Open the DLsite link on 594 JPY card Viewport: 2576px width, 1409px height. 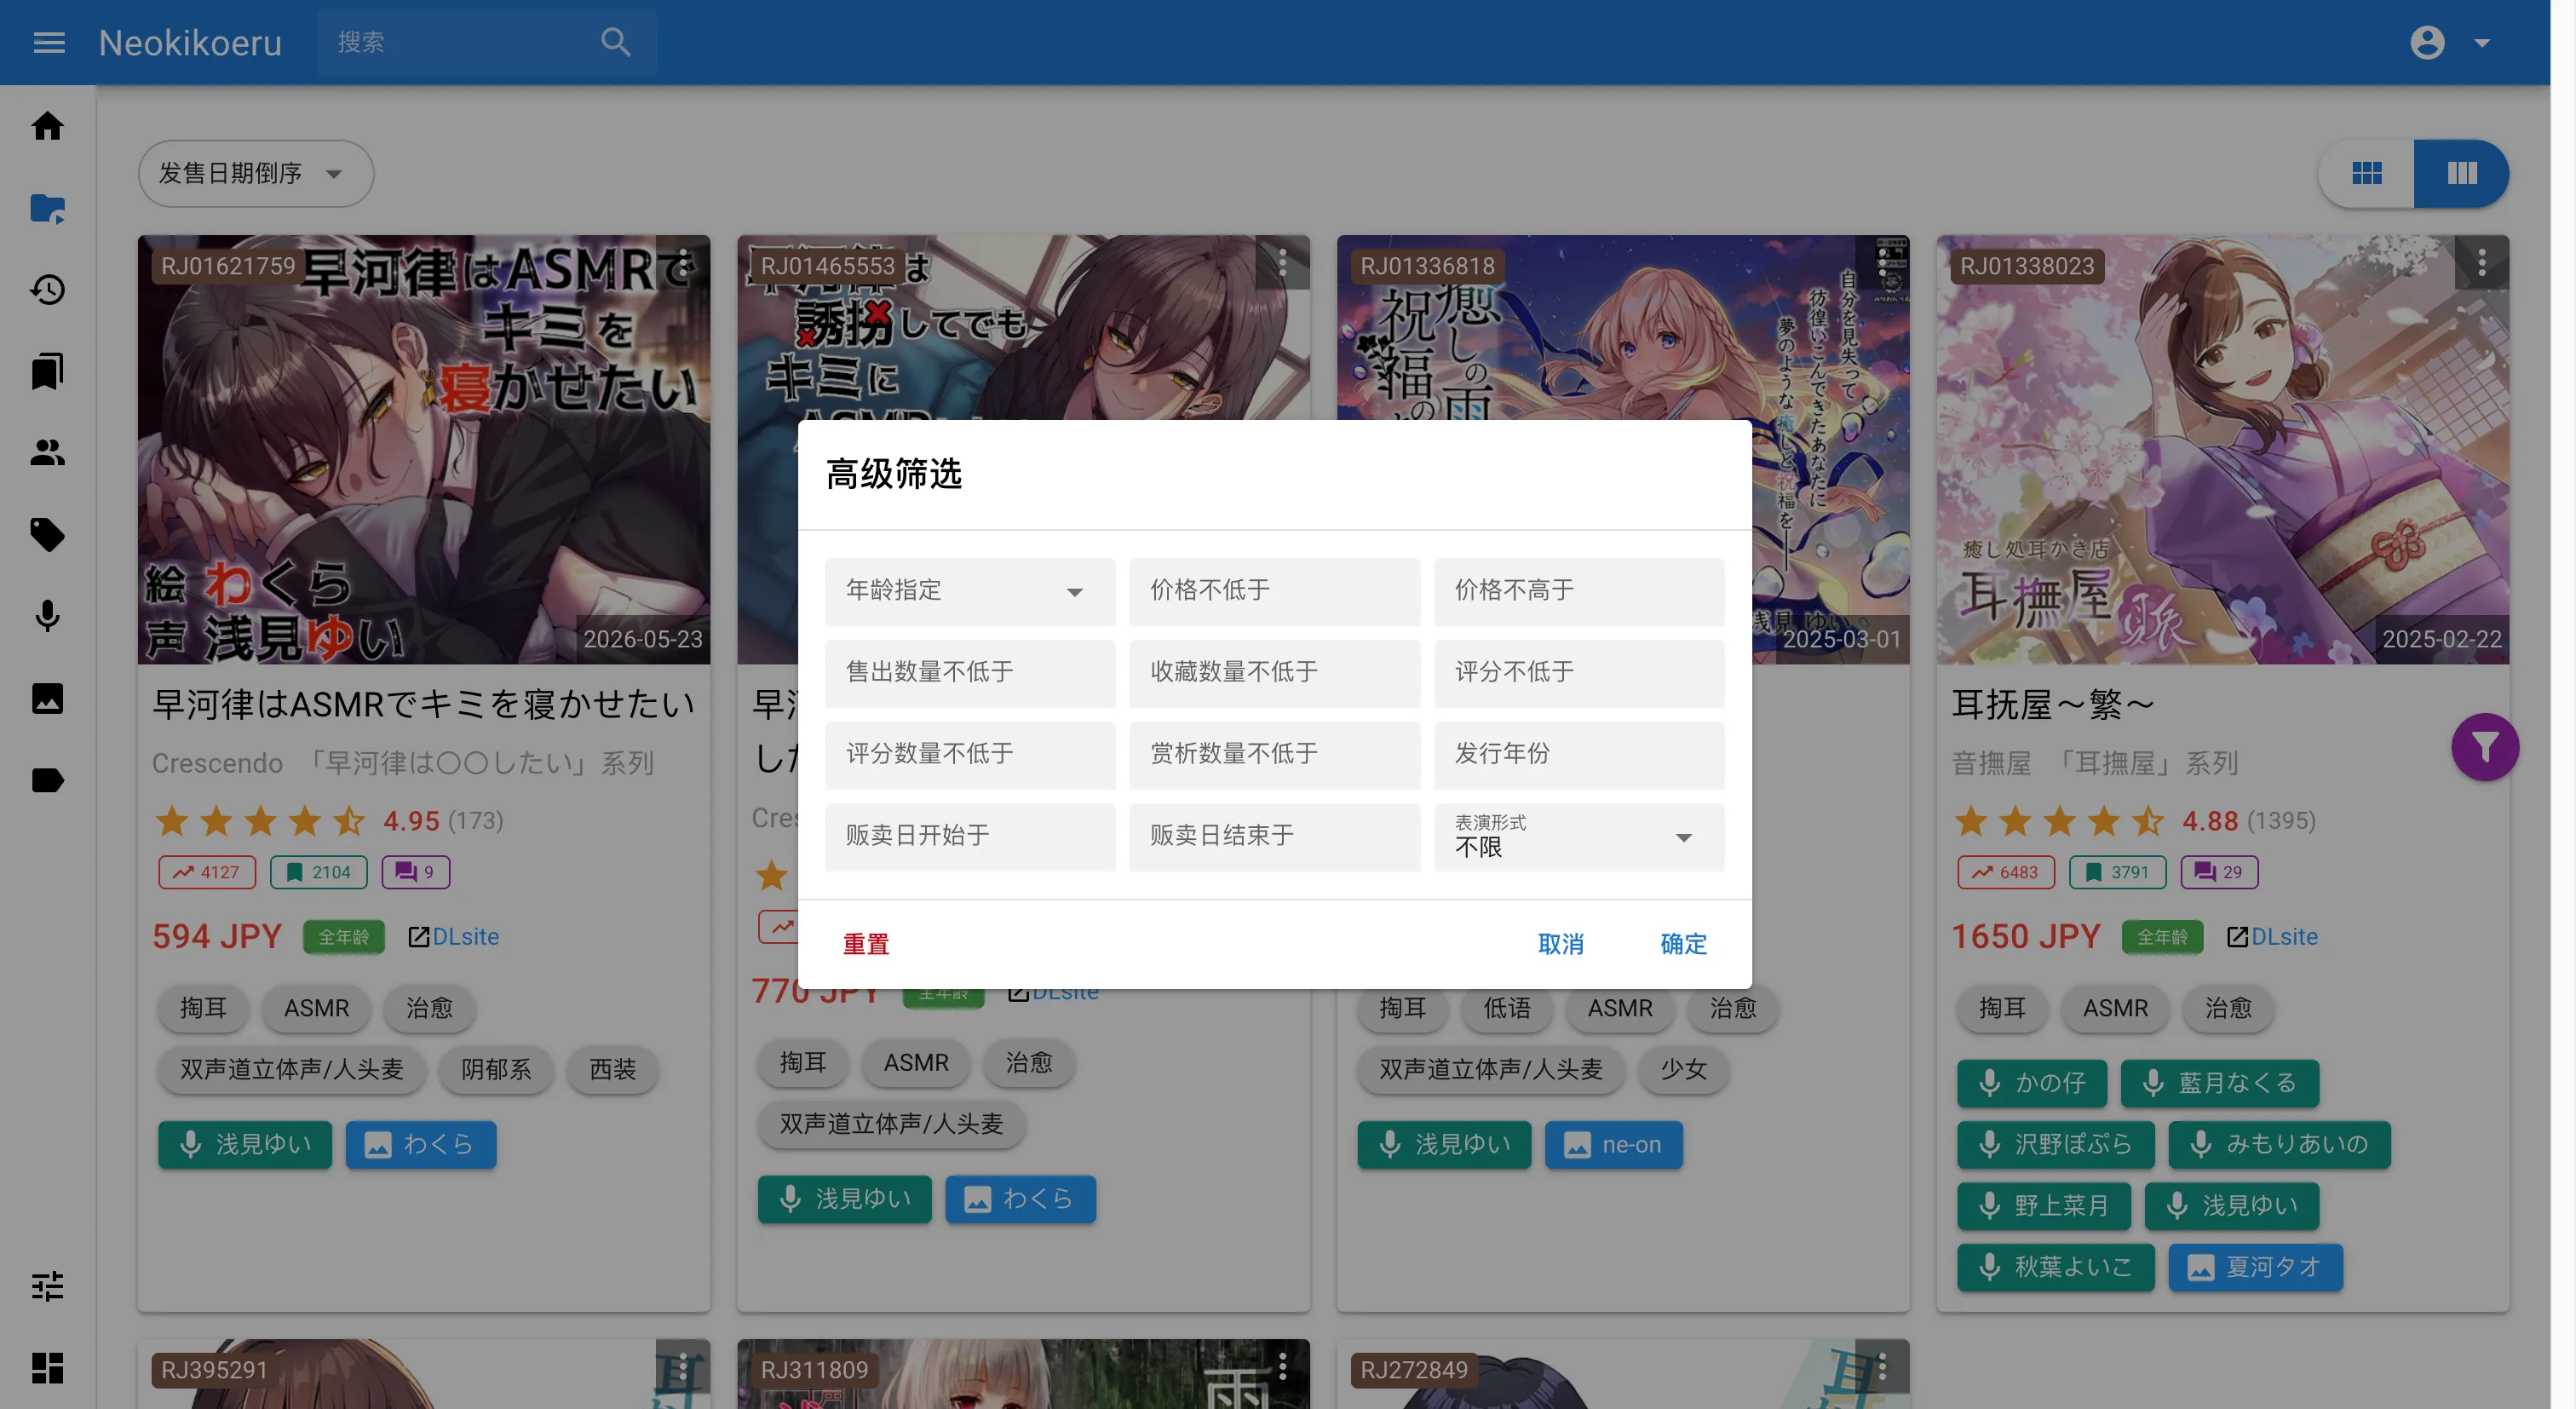[x=454, y=937]
